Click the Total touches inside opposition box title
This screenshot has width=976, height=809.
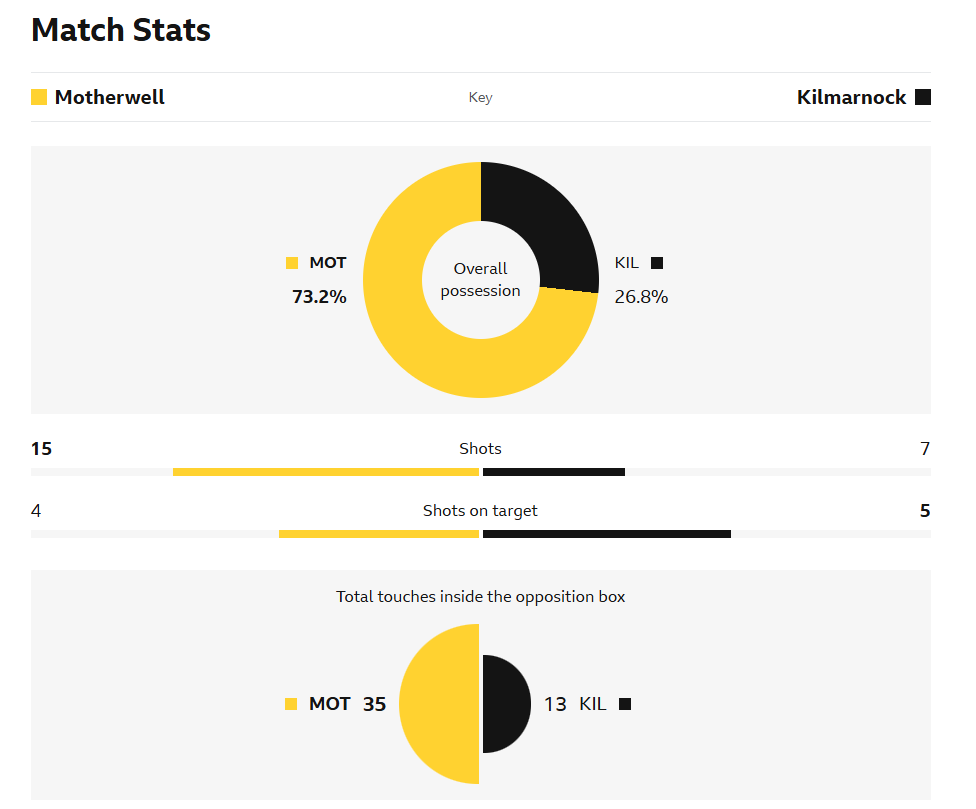481,597
